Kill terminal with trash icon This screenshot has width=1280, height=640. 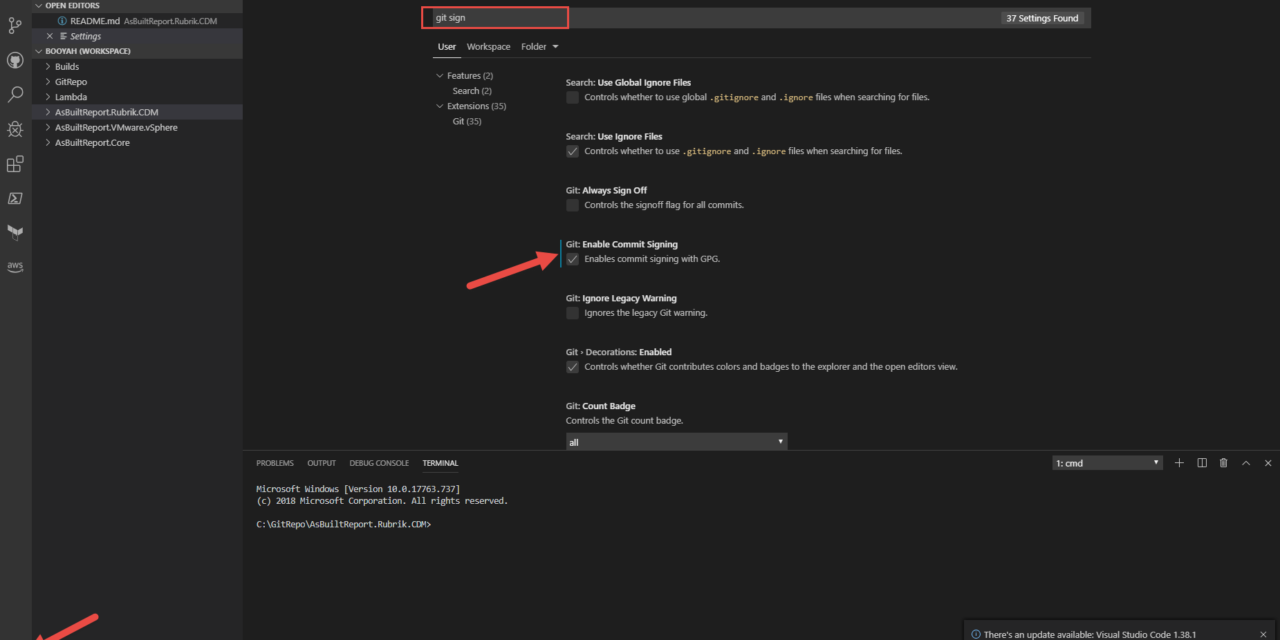click(x=1224, y=463)
